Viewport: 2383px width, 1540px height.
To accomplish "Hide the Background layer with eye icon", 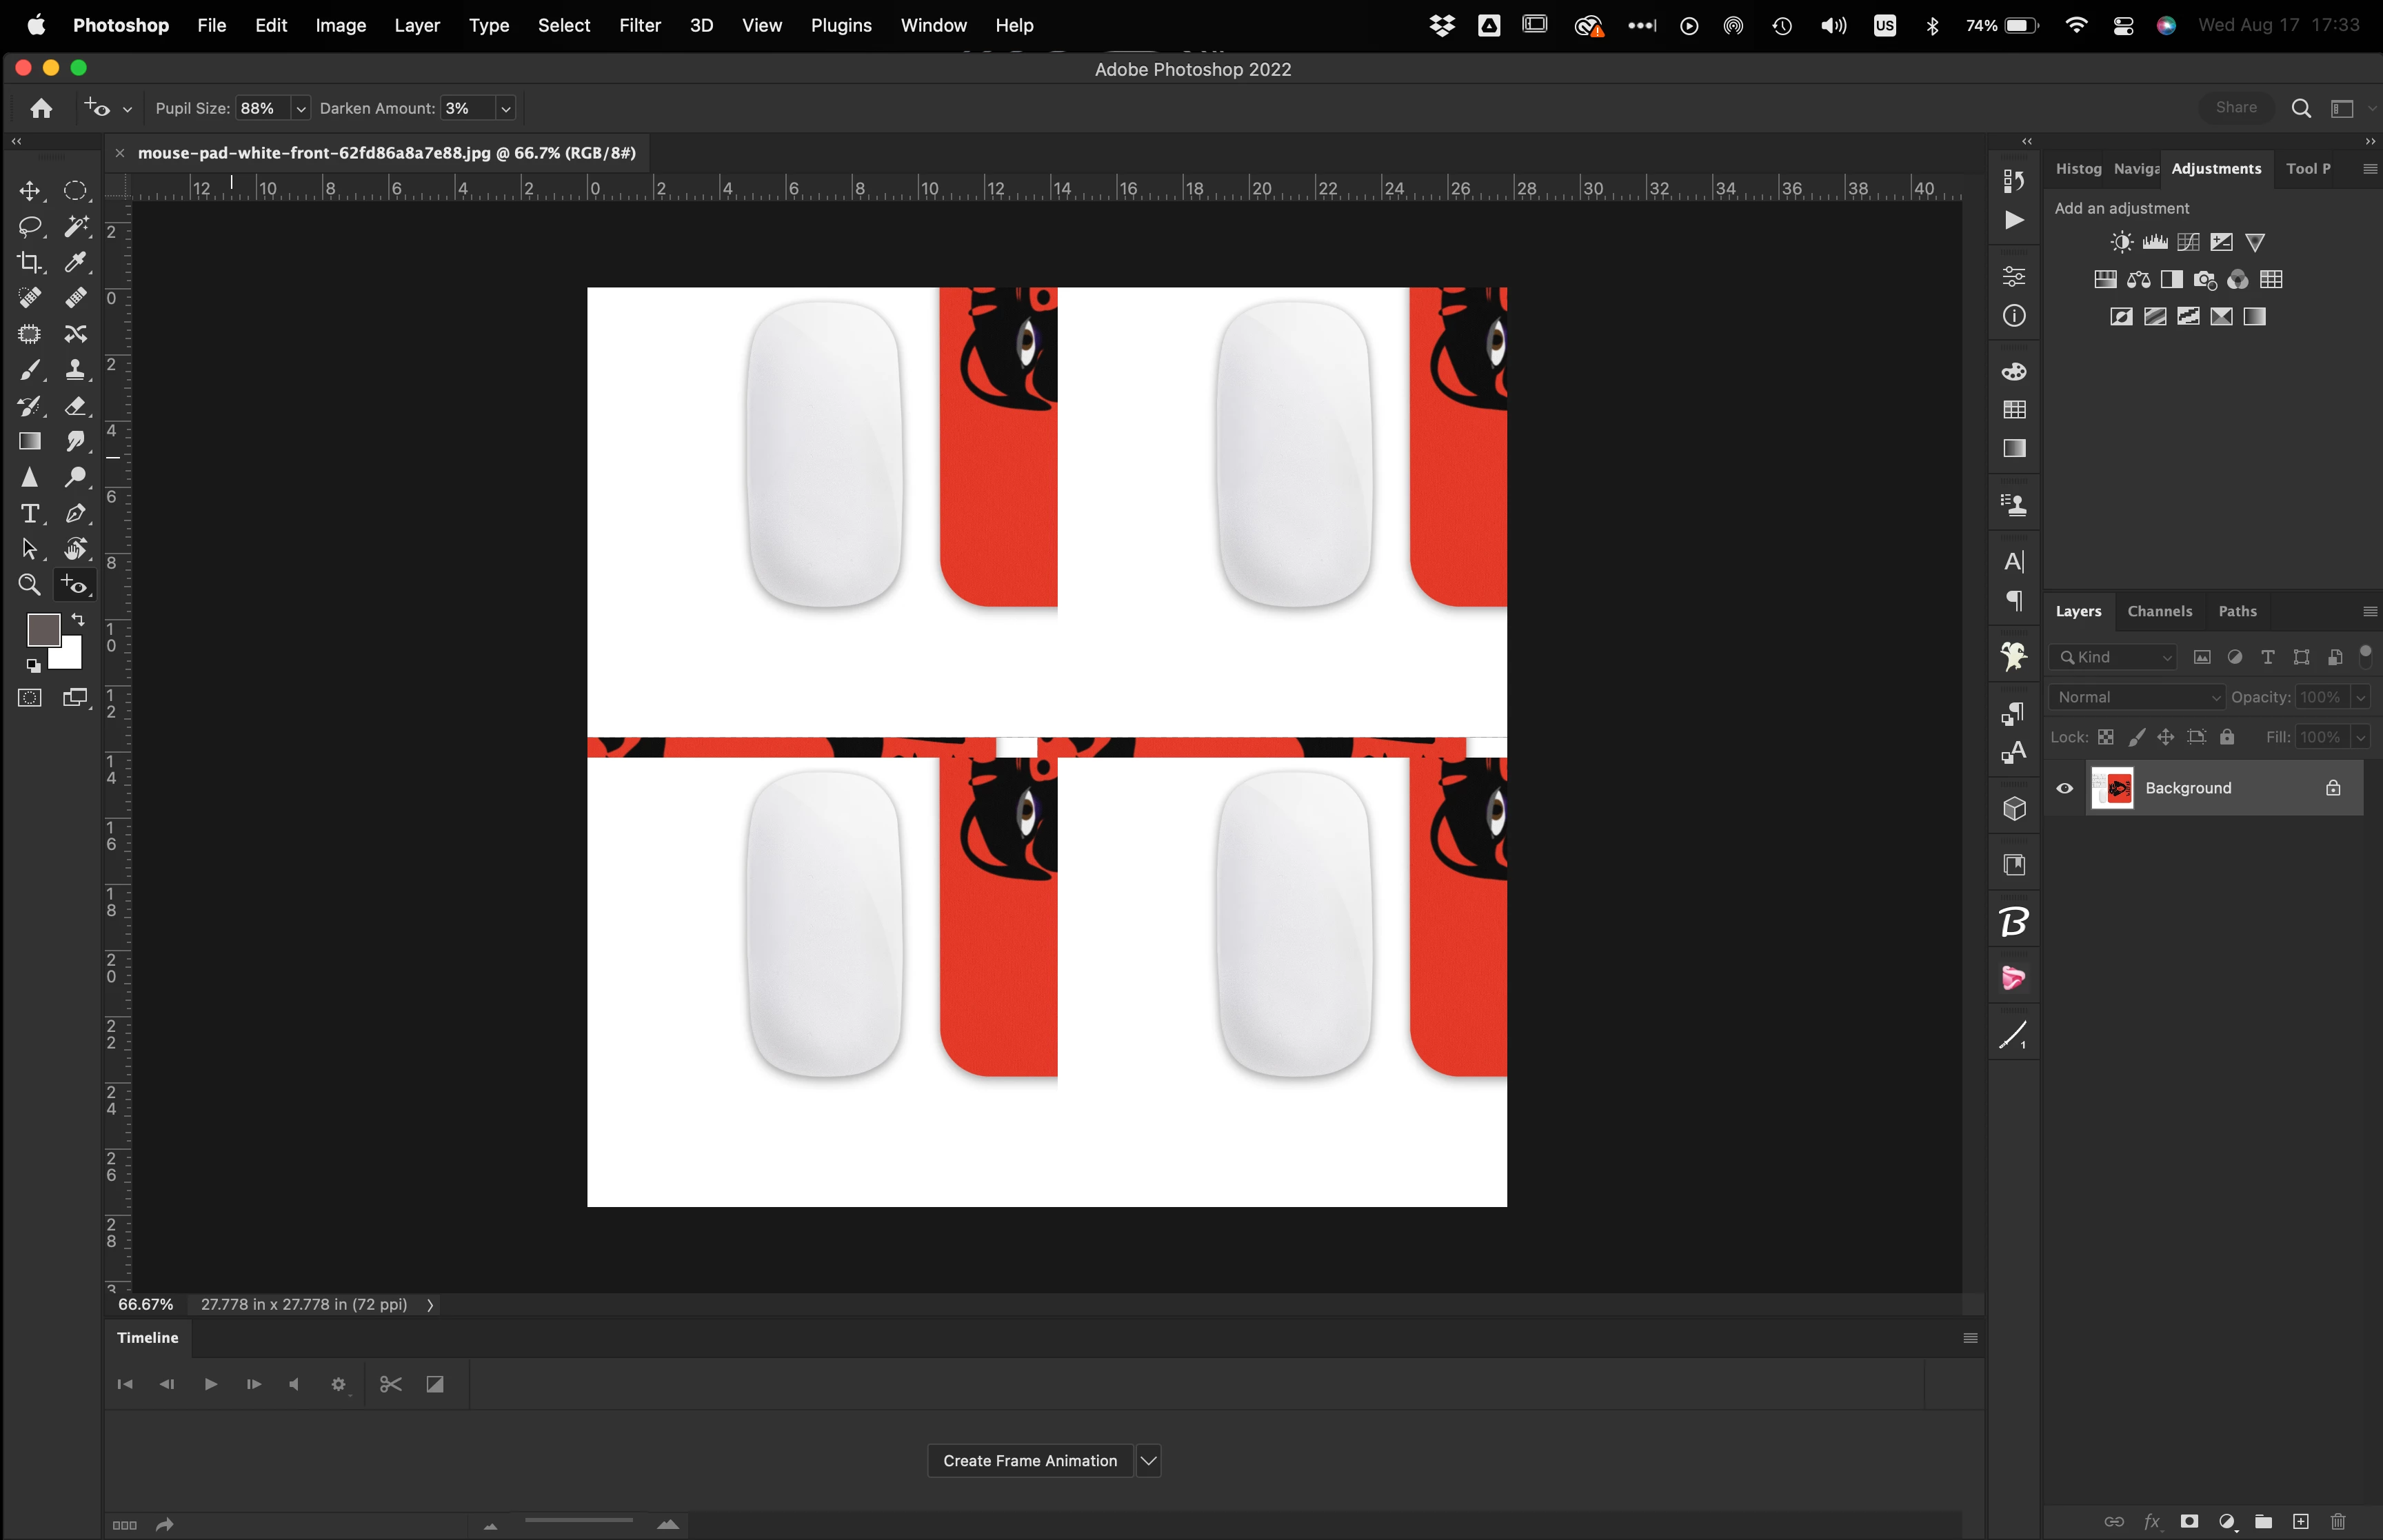I will pos(2064,788).
